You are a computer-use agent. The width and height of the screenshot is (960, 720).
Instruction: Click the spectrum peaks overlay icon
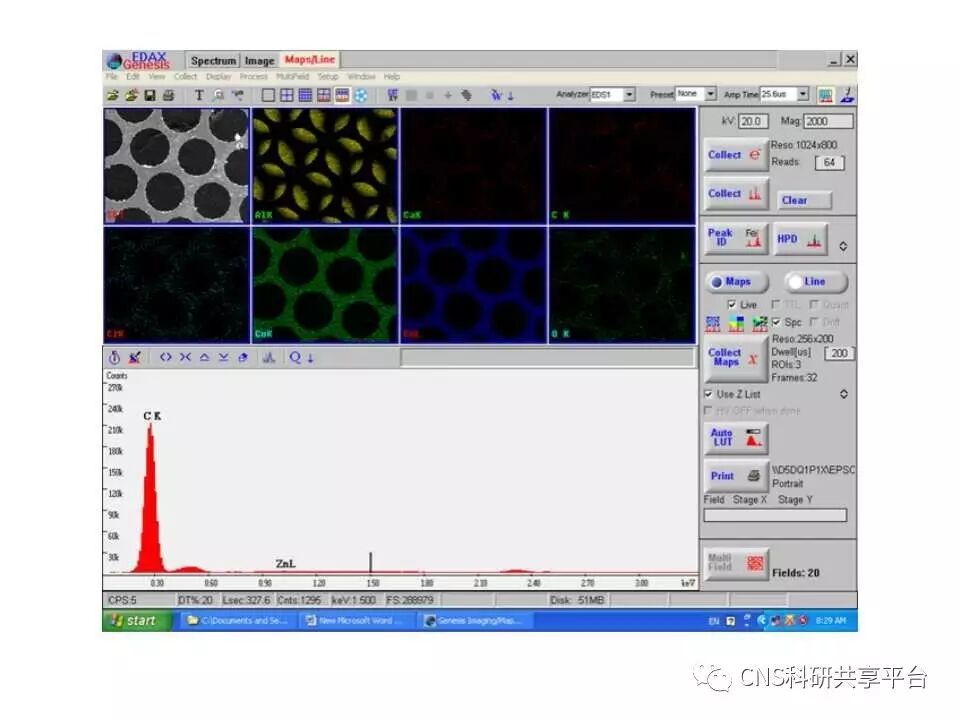[x=269, y=358]
